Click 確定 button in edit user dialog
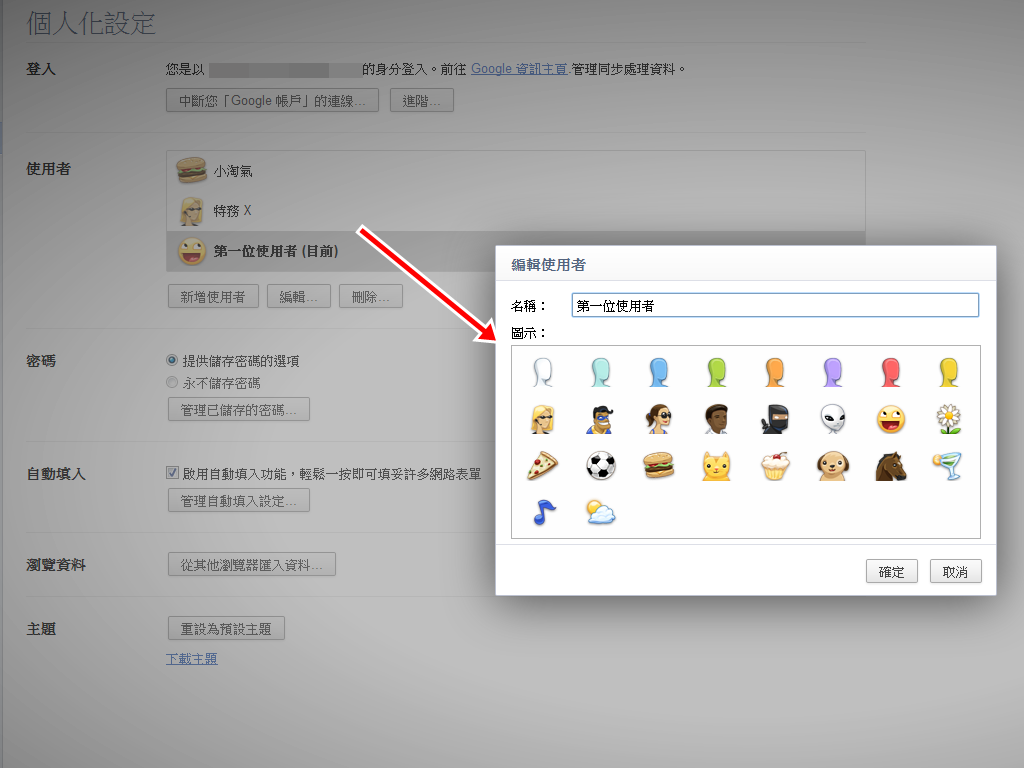 (891, 571)
